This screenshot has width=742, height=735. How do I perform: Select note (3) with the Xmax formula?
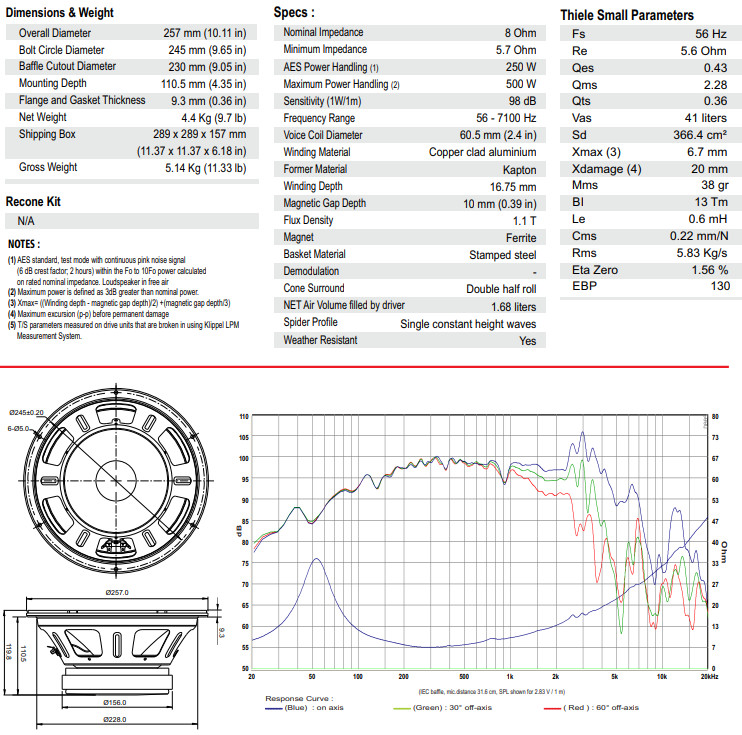[119, 303]
